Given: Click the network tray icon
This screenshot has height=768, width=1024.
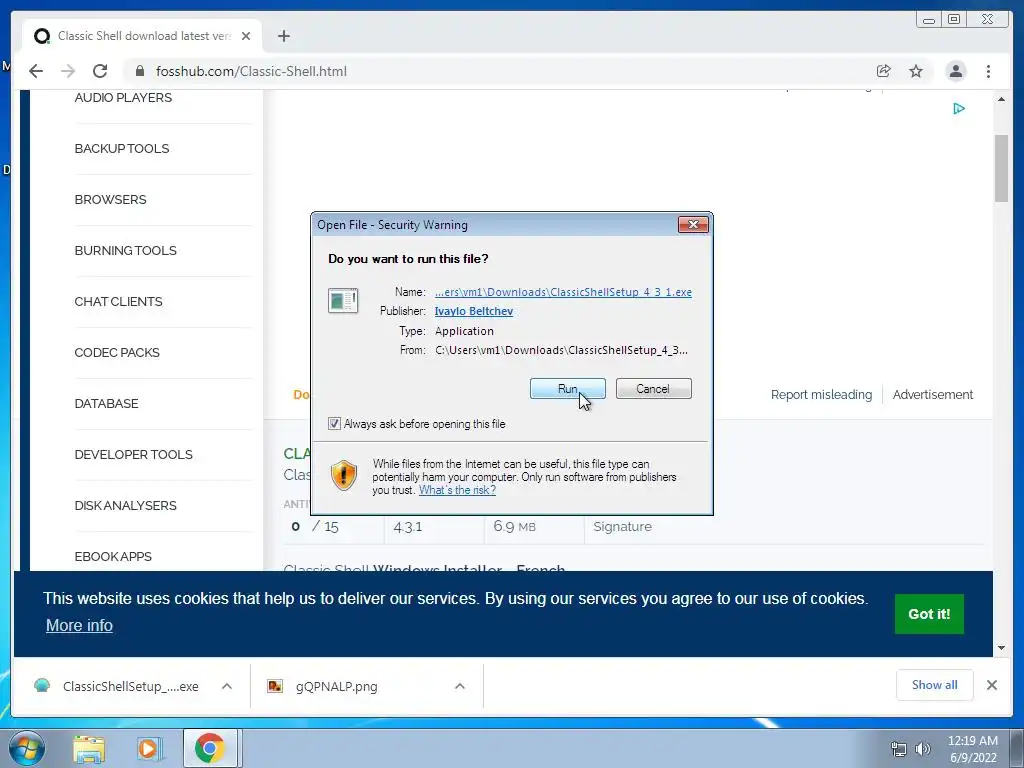Looking at the screenshot, I should (x=899, y=750).
